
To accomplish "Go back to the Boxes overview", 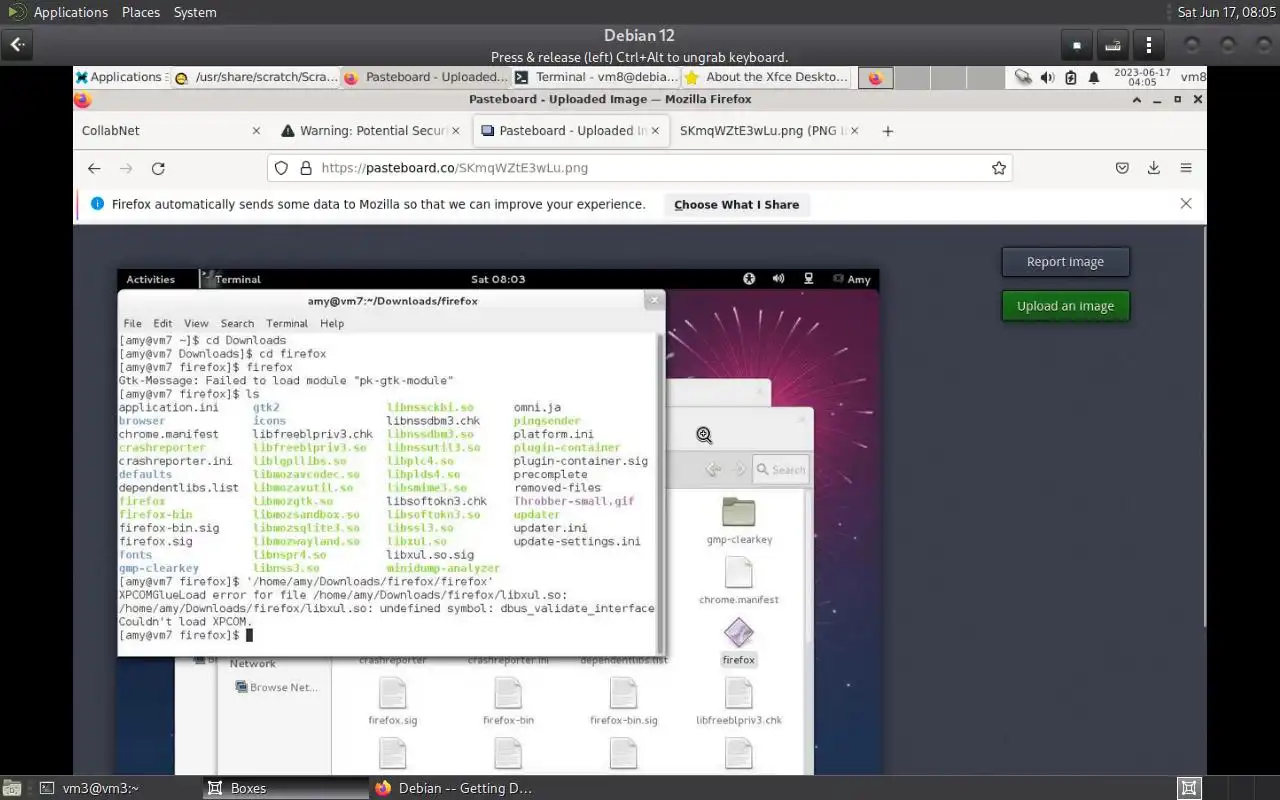I will (x=18, y=45).
